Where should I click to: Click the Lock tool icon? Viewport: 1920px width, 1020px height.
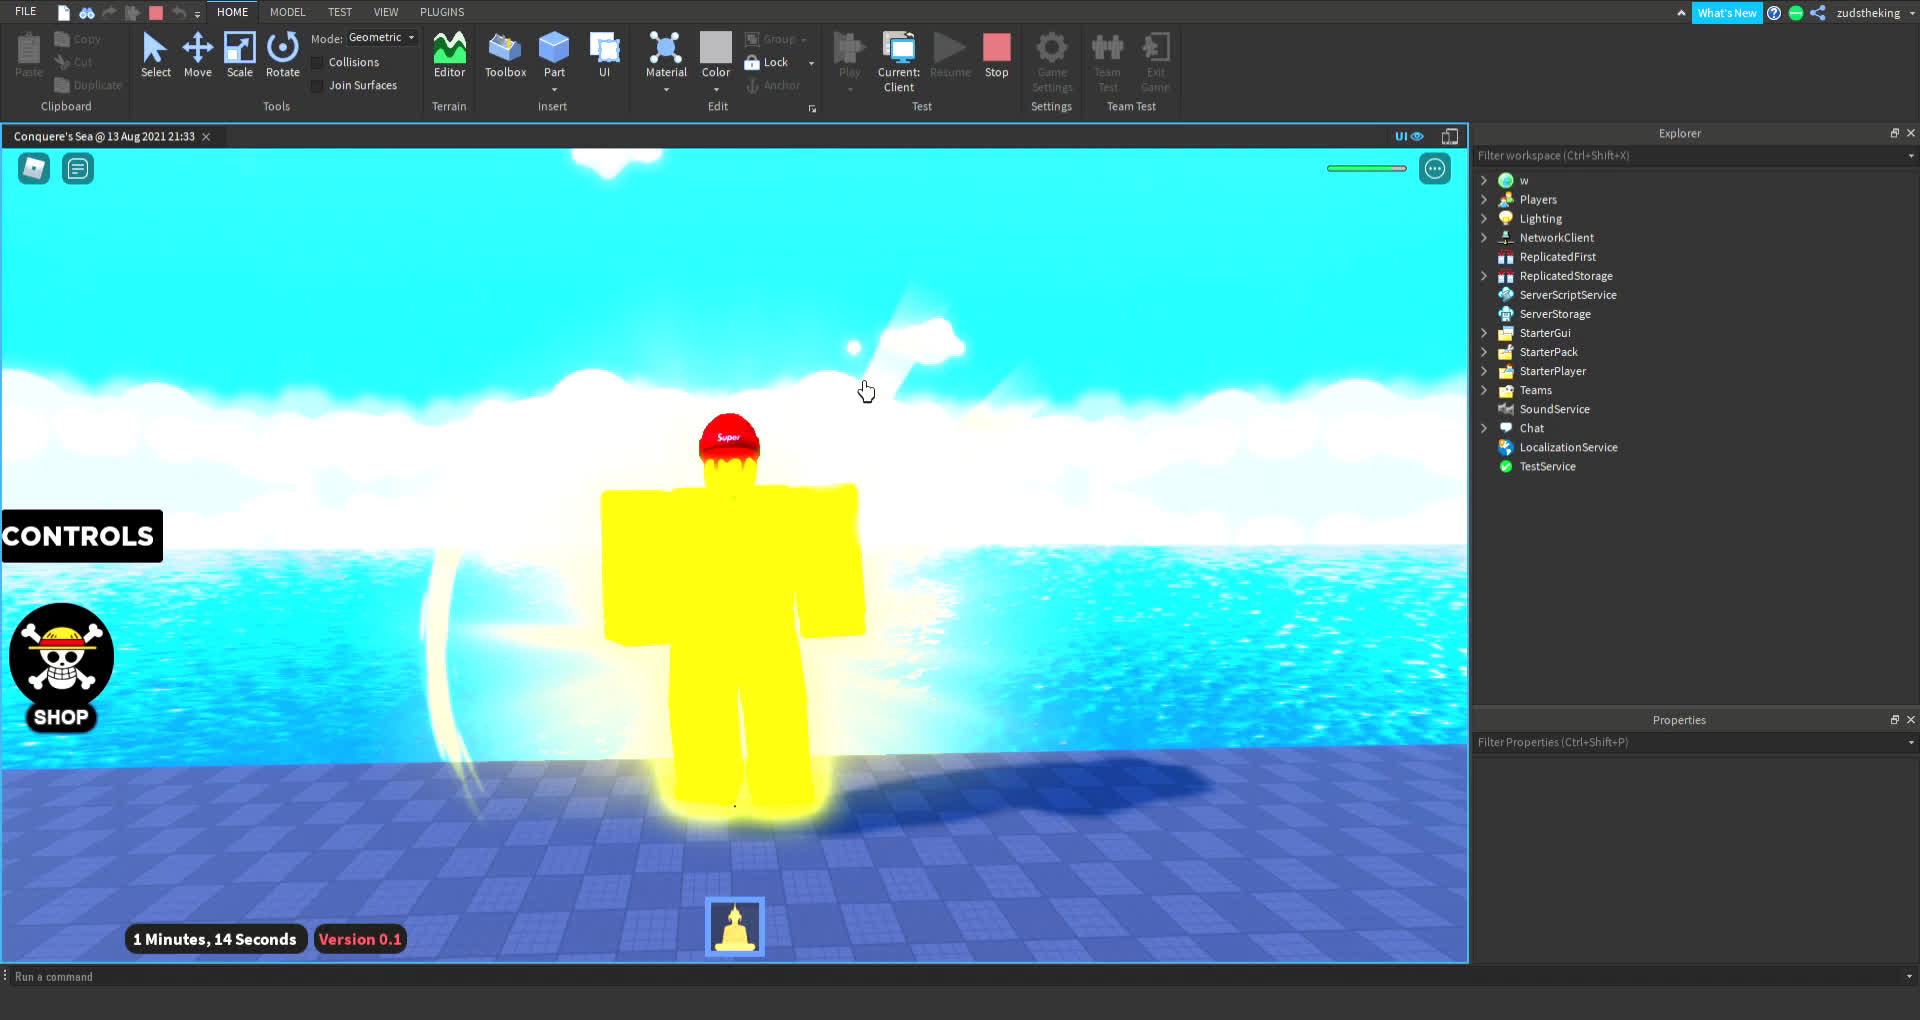click(x=752, y=62)
